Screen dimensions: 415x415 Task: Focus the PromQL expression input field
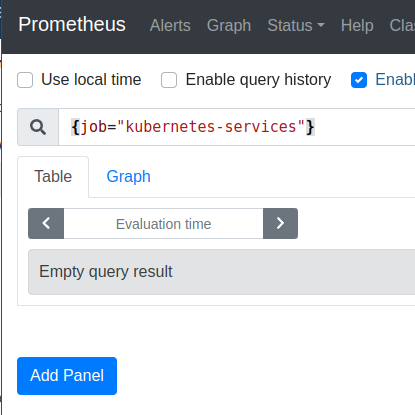click(237, 127)
